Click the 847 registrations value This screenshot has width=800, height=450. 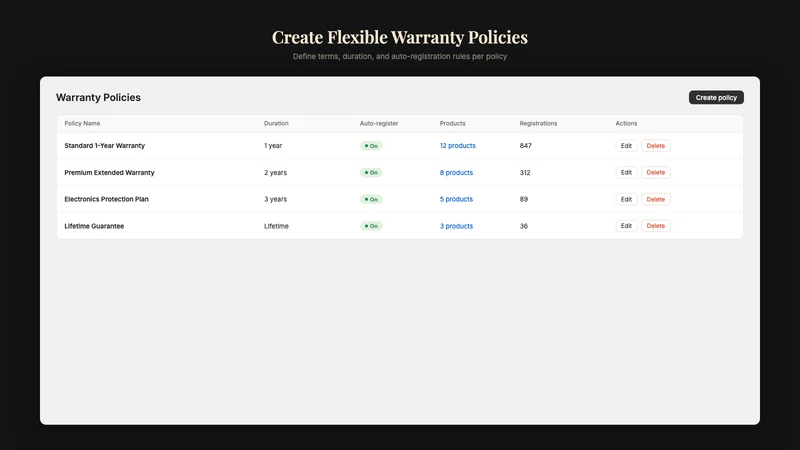tap(526, 146)
